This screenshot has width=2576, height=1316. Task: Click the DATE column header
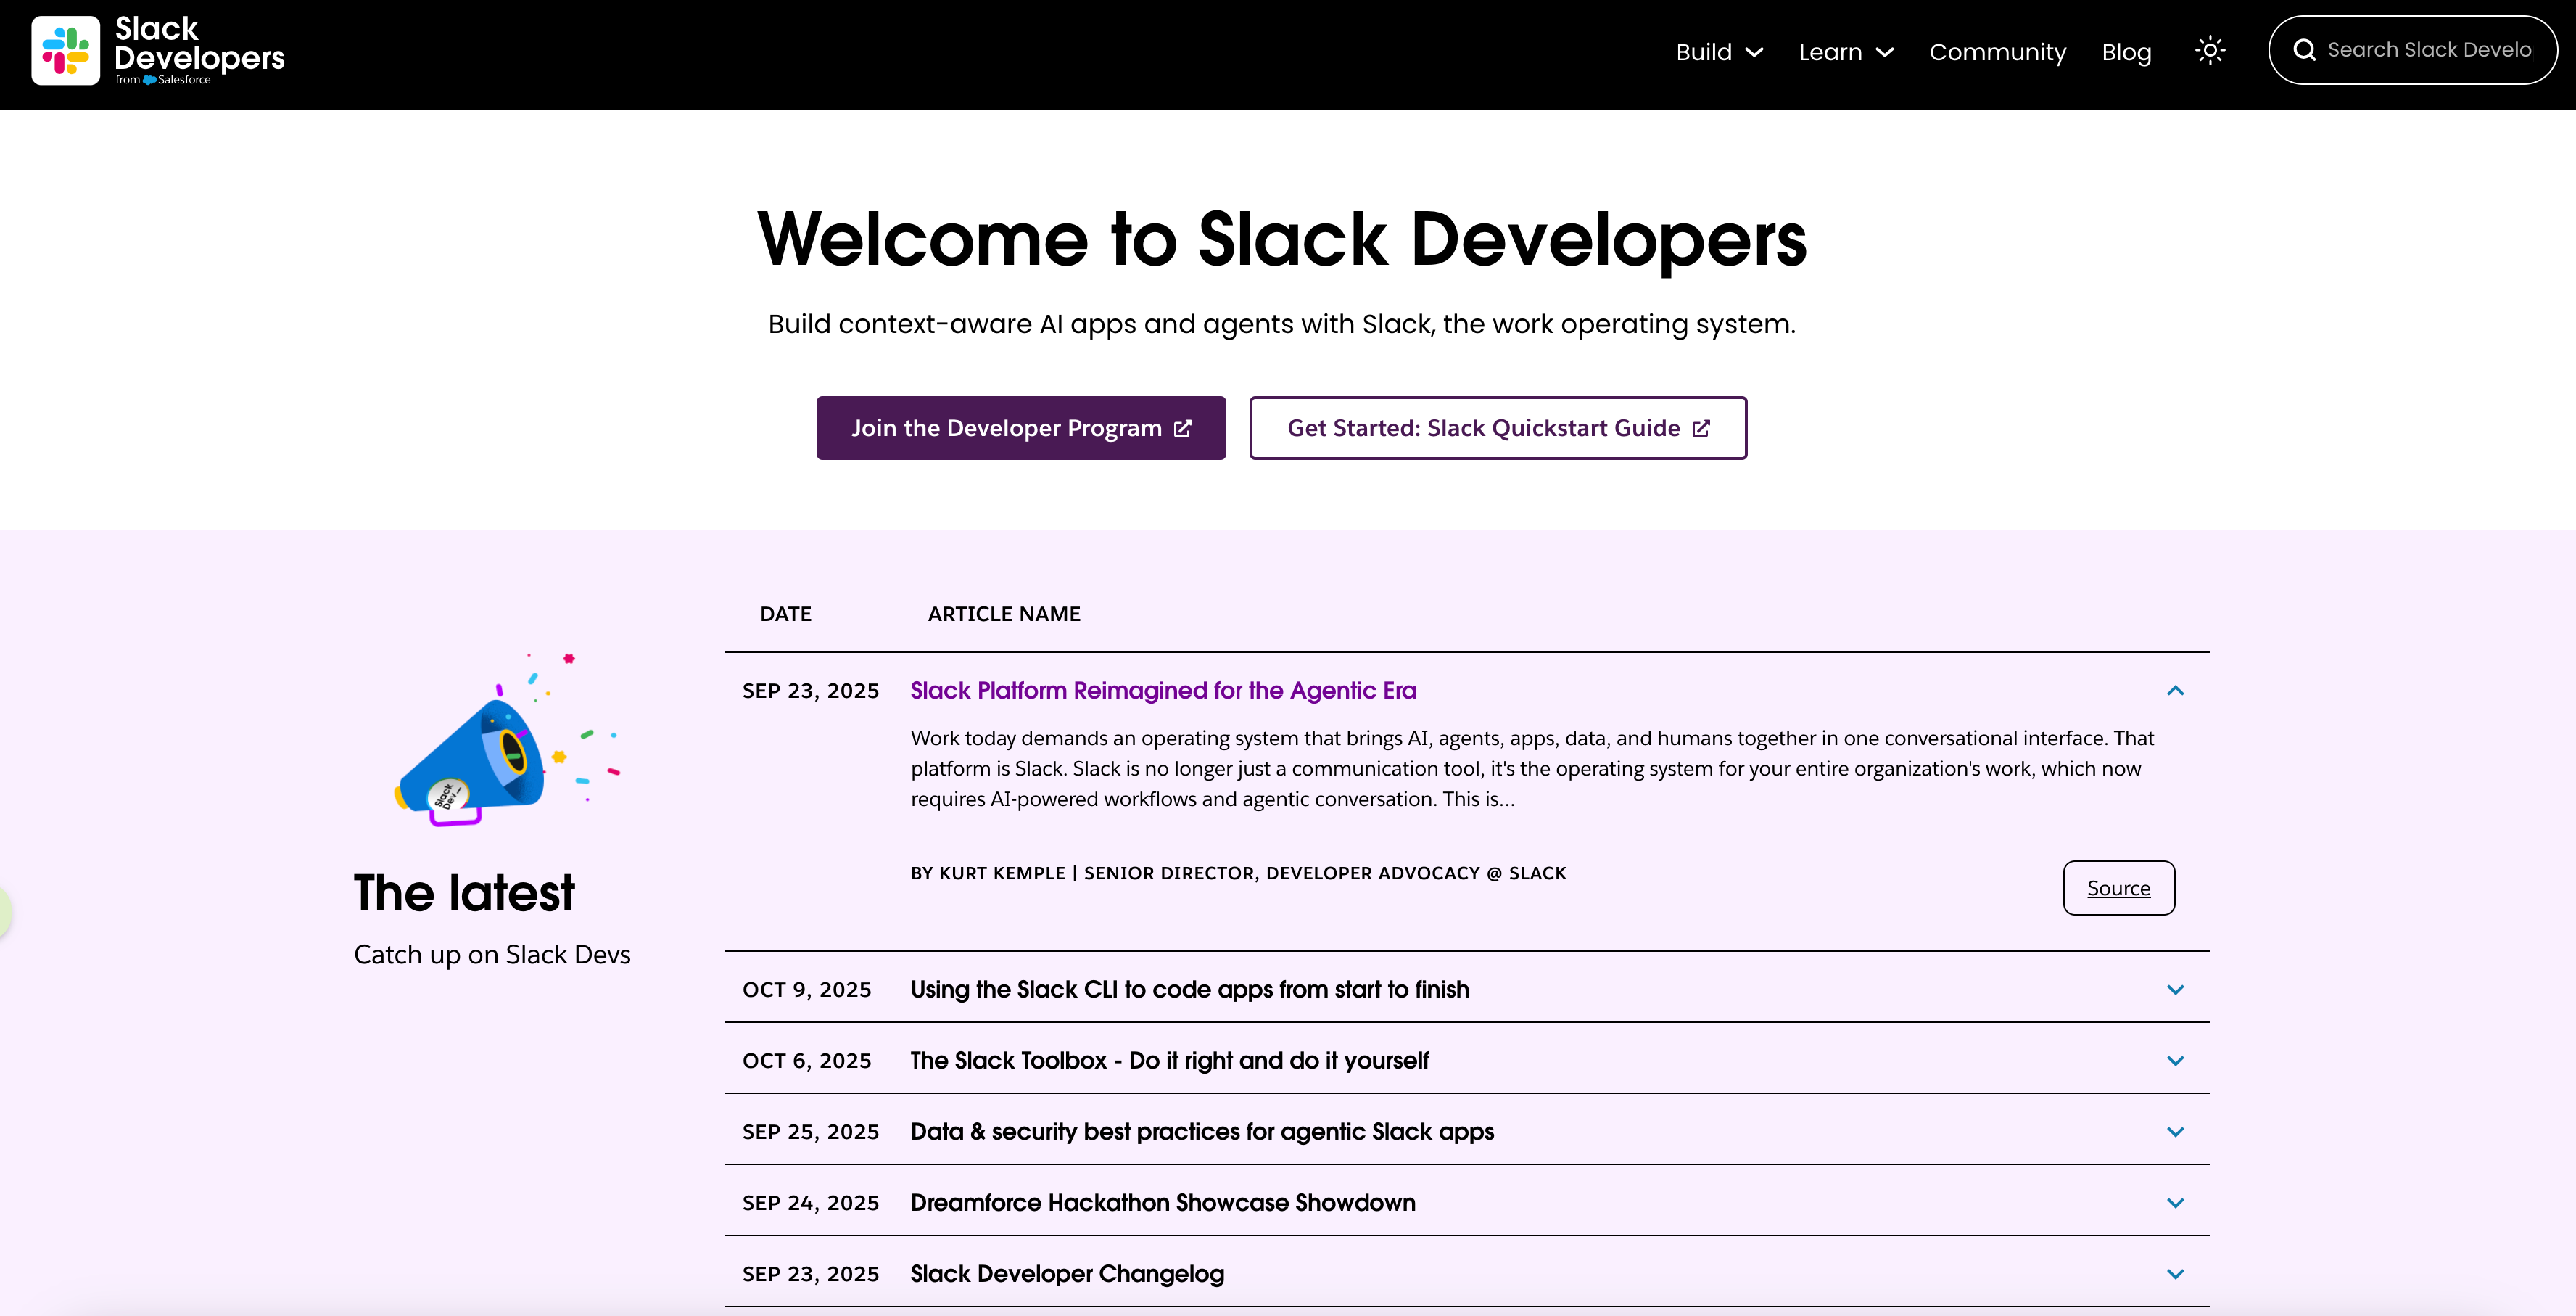[x=786, y=614]
